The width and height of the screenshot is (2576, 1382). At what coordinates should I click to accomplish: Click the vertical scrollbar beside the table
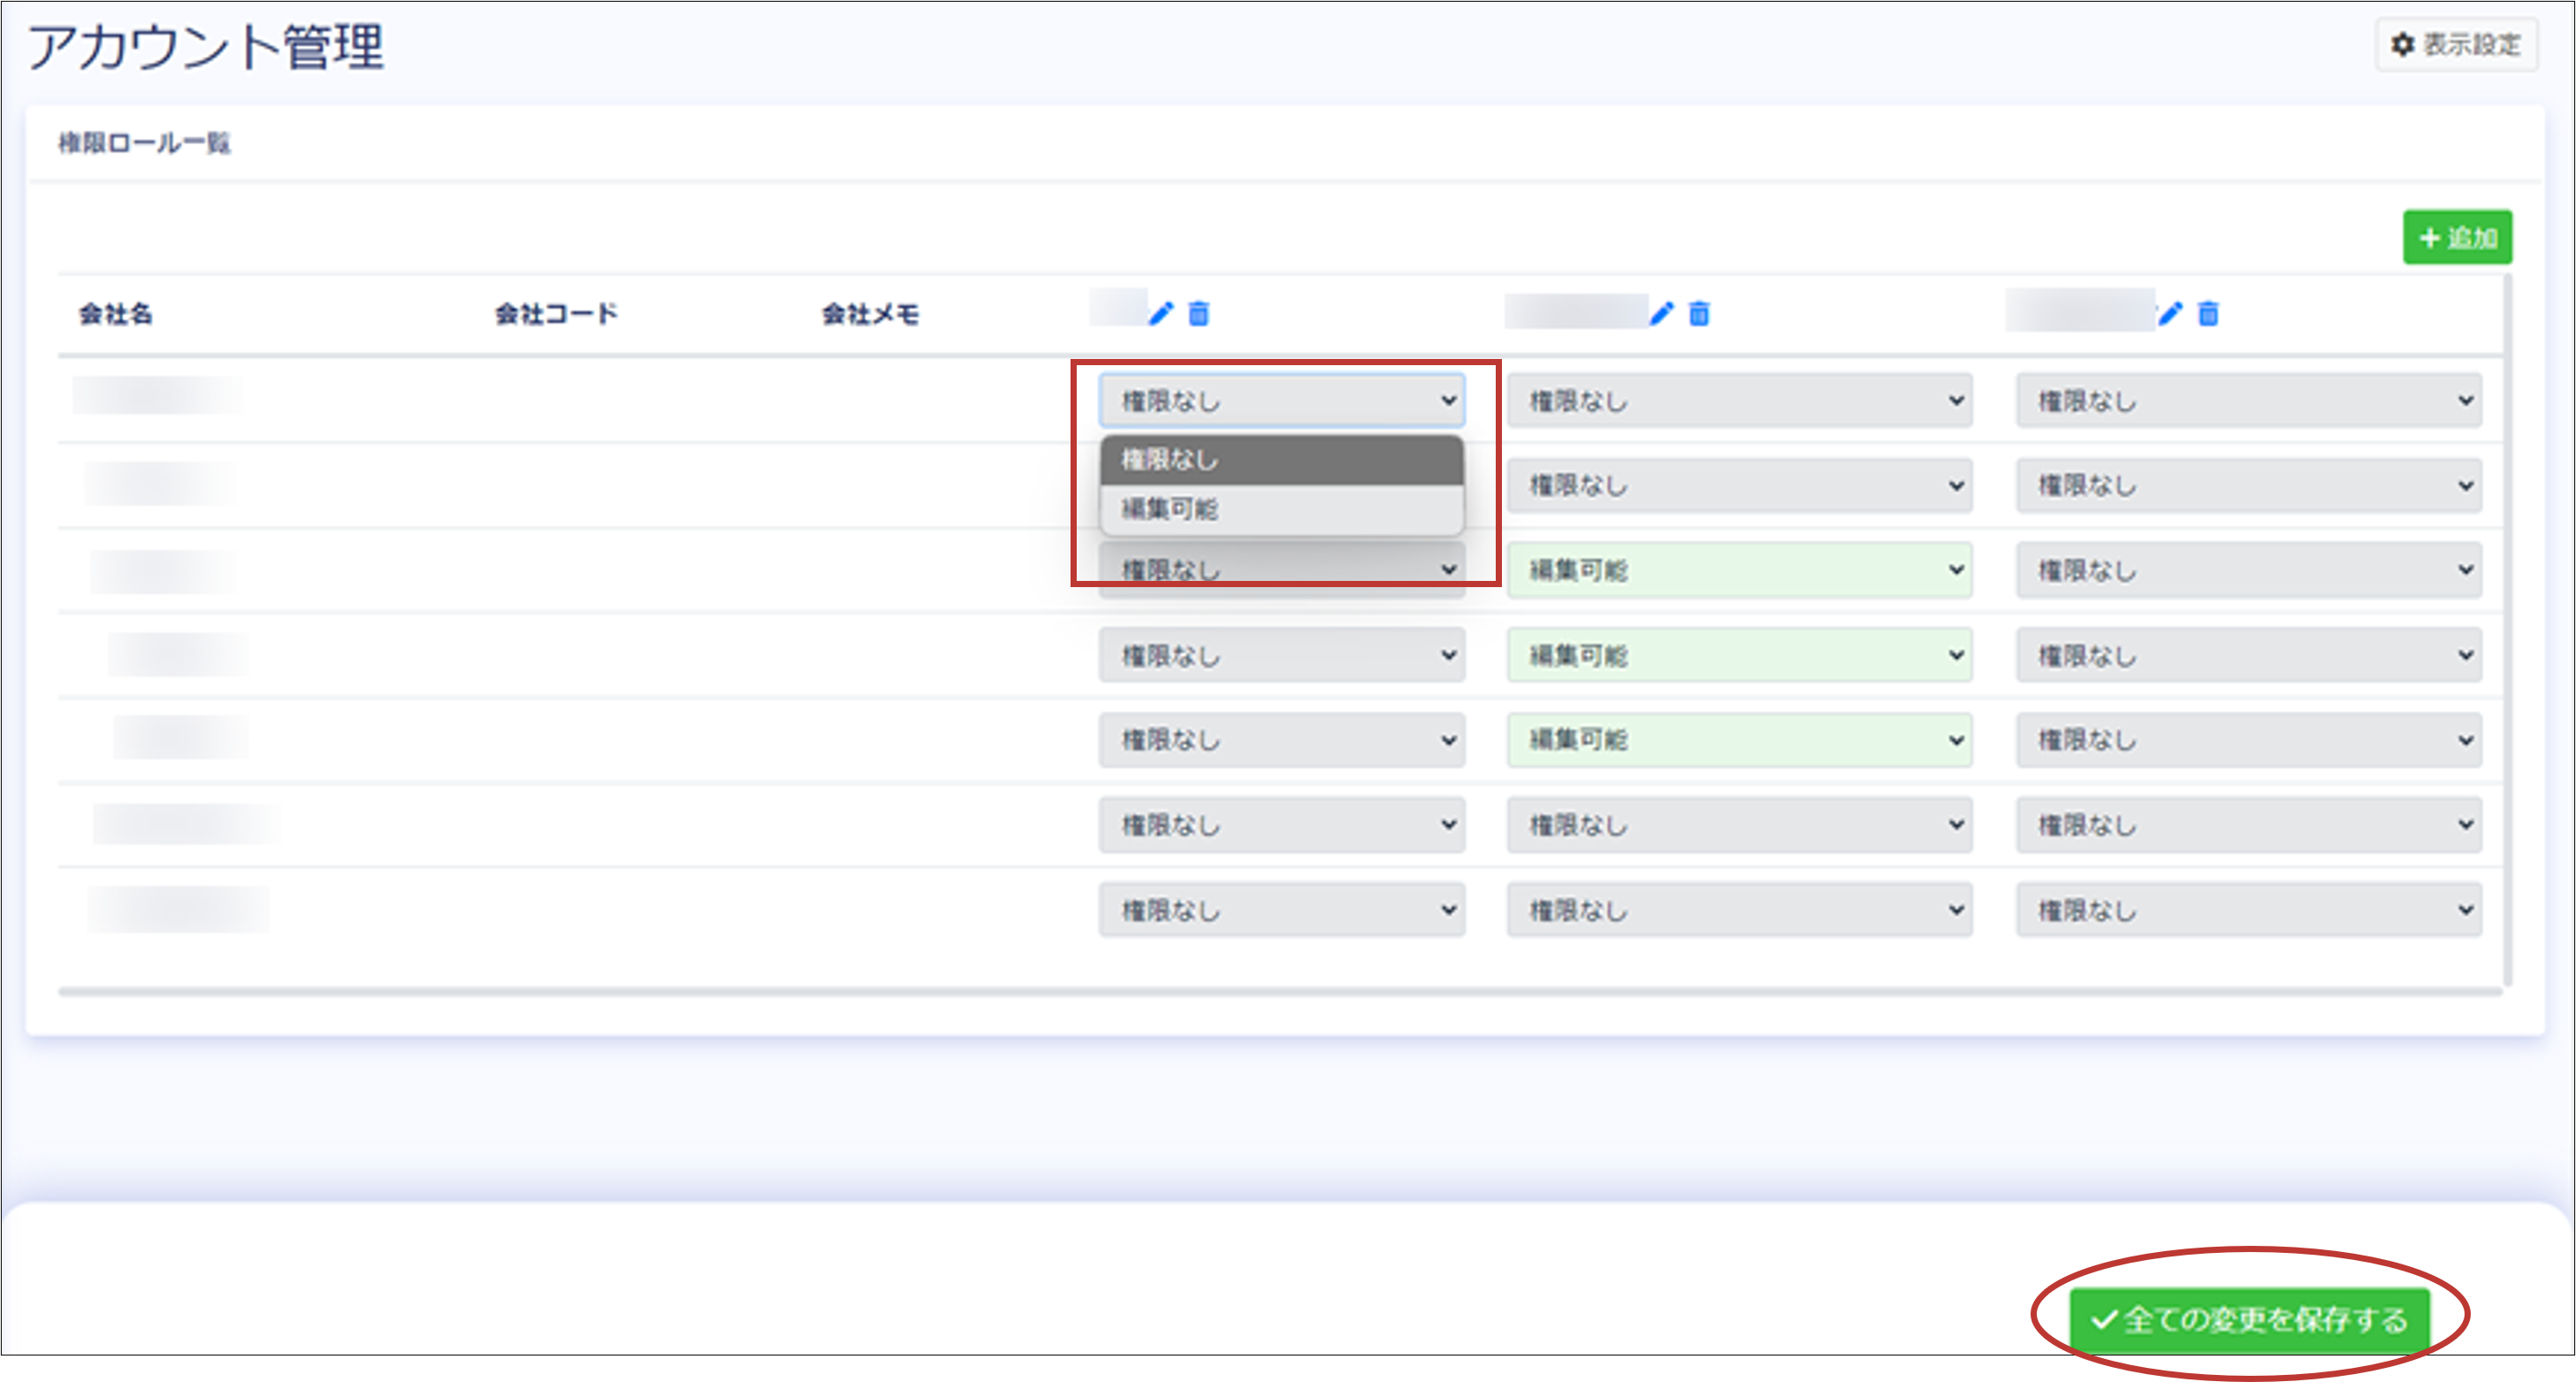coord(2507,630)
